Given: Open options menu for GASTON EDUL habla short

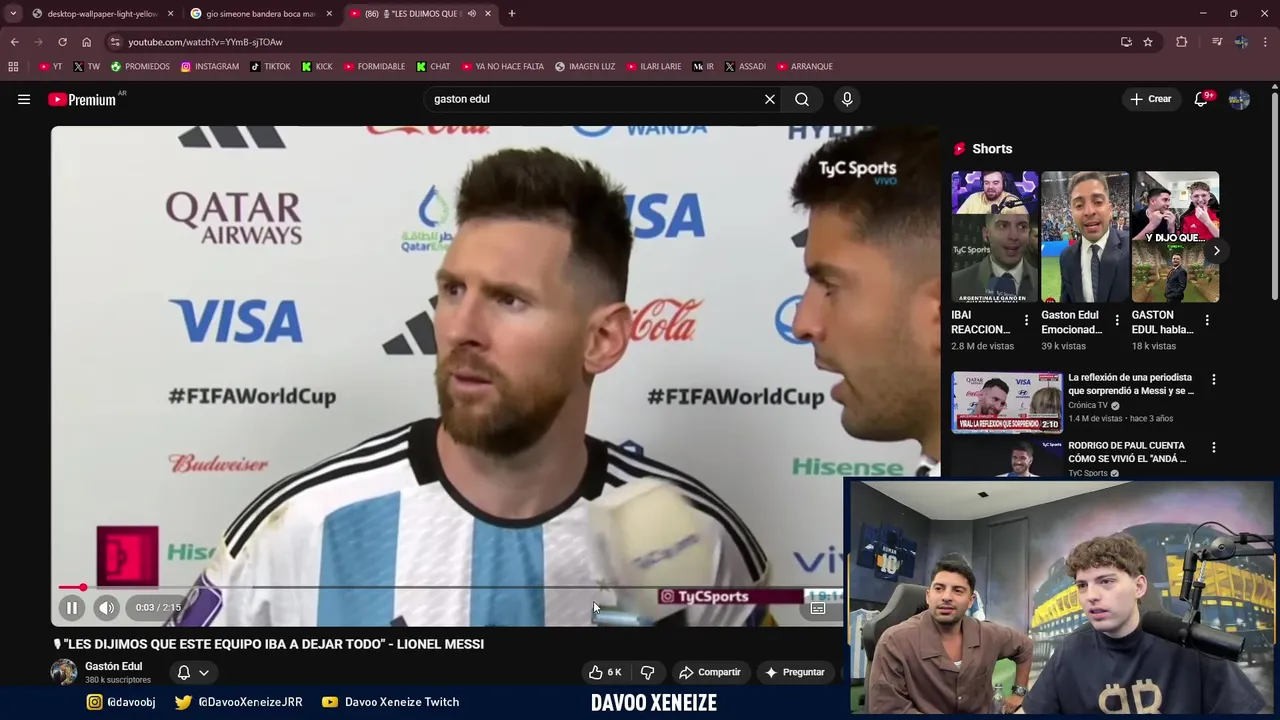Looking at the screenshot, I should (x=1207, y=321).
